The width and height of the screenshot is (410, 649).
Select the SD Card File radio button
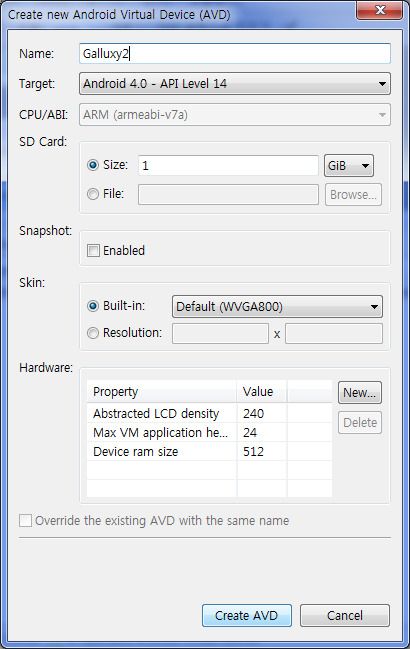93,194
